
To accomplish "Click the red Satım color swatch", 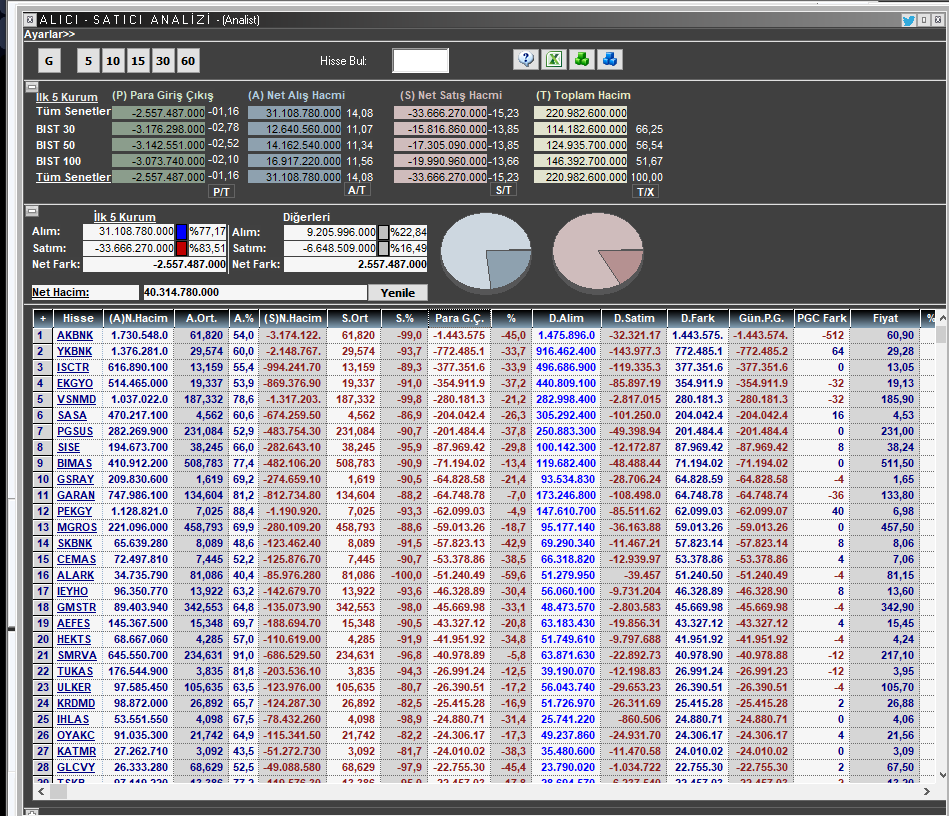I will (x=182, y=248).
